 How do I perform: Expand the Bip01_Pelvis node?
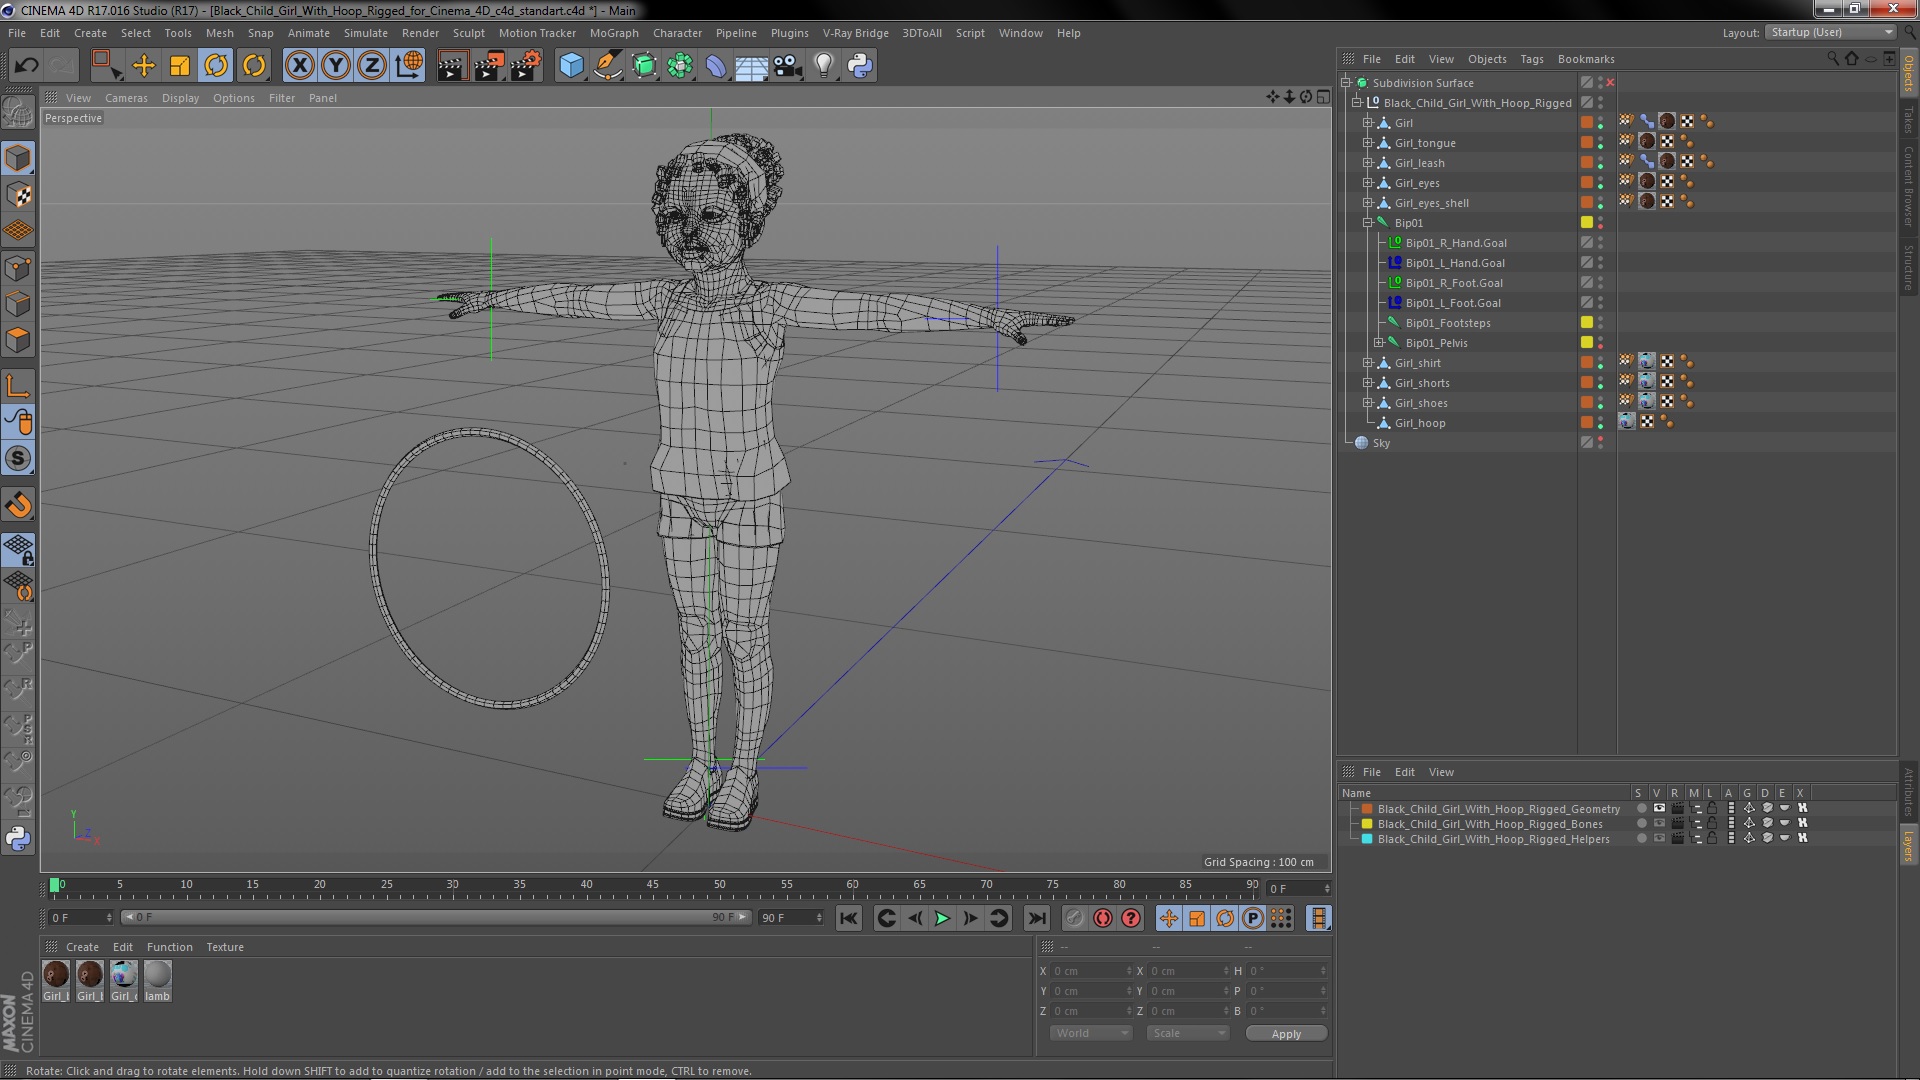point(1379,343)
